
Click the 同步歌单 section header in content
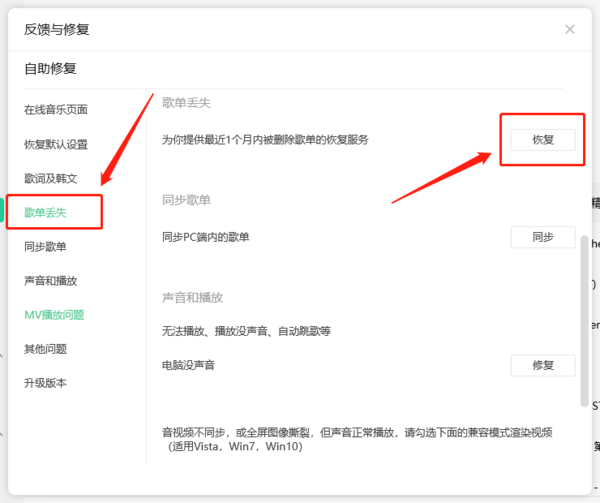pos(186,200)
